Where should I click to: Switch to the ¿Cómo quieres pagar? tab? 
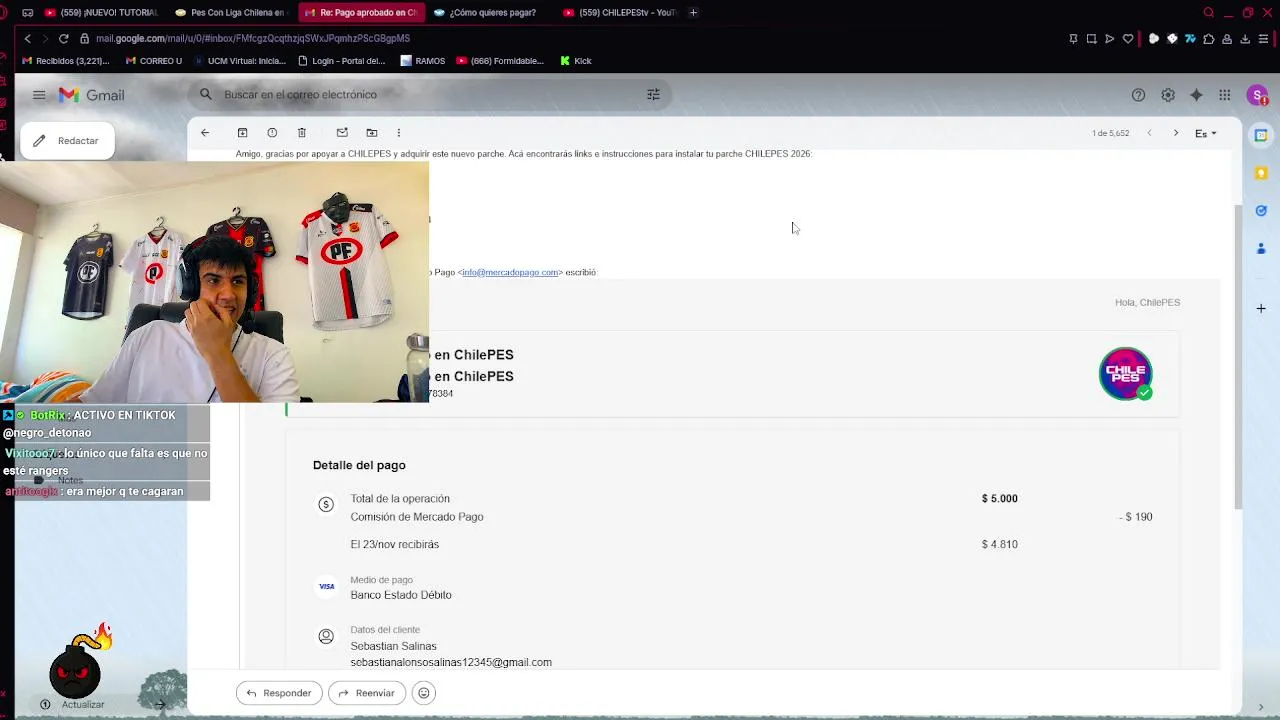490,12
